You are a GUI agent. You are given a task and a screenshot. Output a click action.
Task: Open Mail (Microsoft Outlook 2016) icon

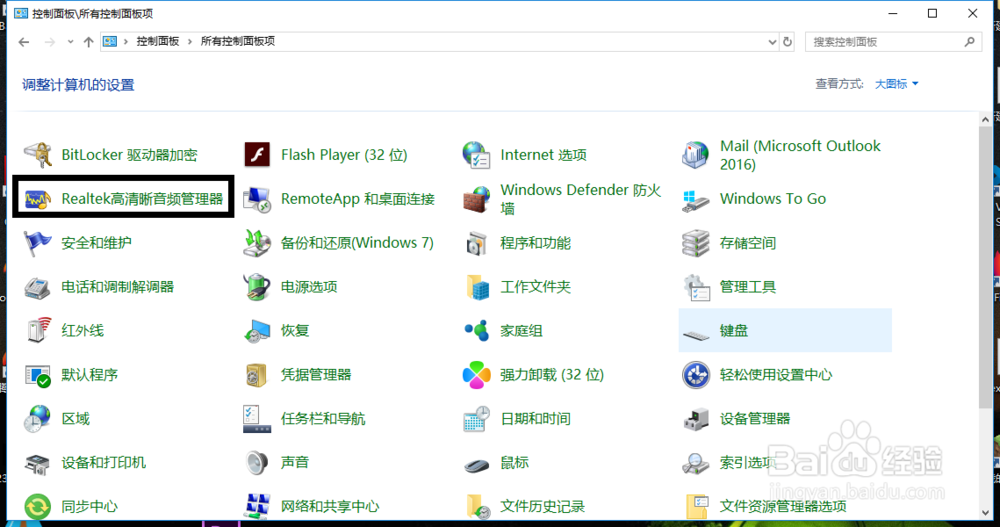pos(696,155)
